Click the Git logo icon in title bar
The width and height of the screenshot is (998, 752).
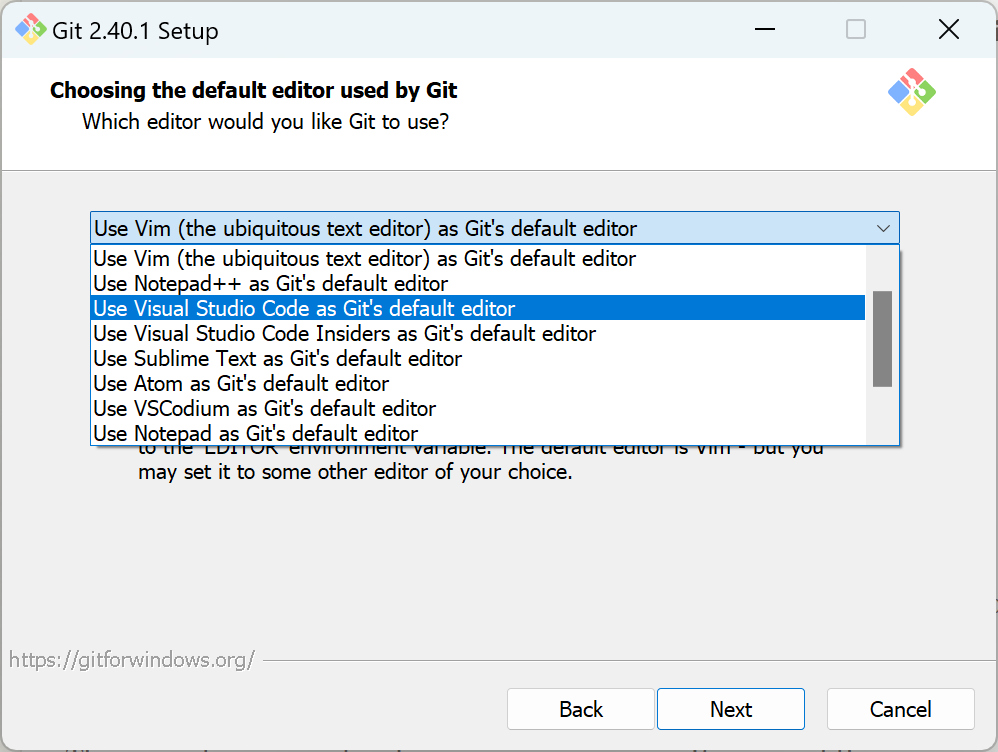pos(31,29)
